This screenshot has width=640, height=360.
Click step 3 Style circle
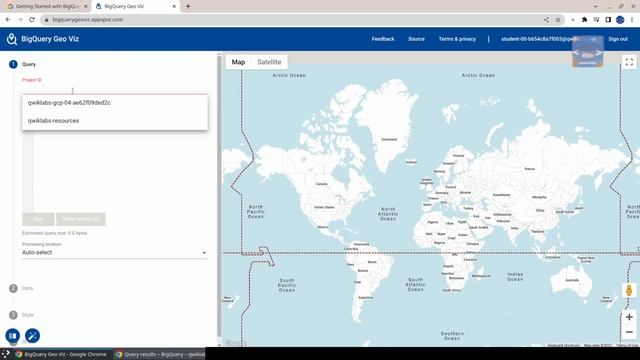pos(13,315)
